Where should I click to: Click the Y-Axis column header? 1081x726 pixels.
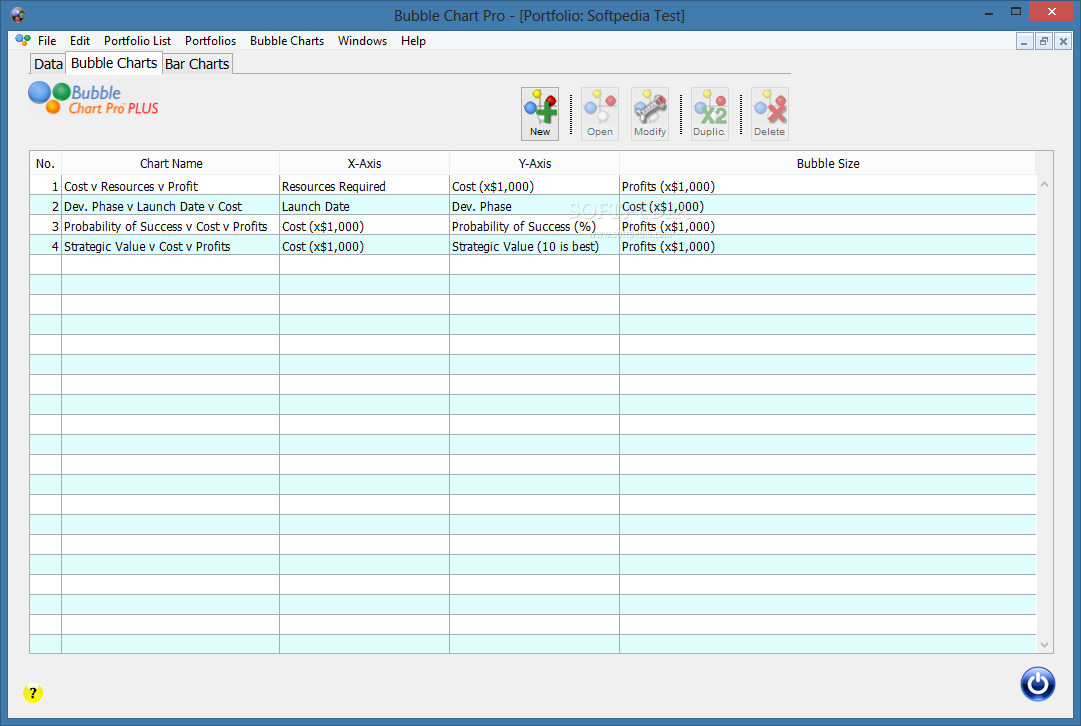tap(534, 163)
